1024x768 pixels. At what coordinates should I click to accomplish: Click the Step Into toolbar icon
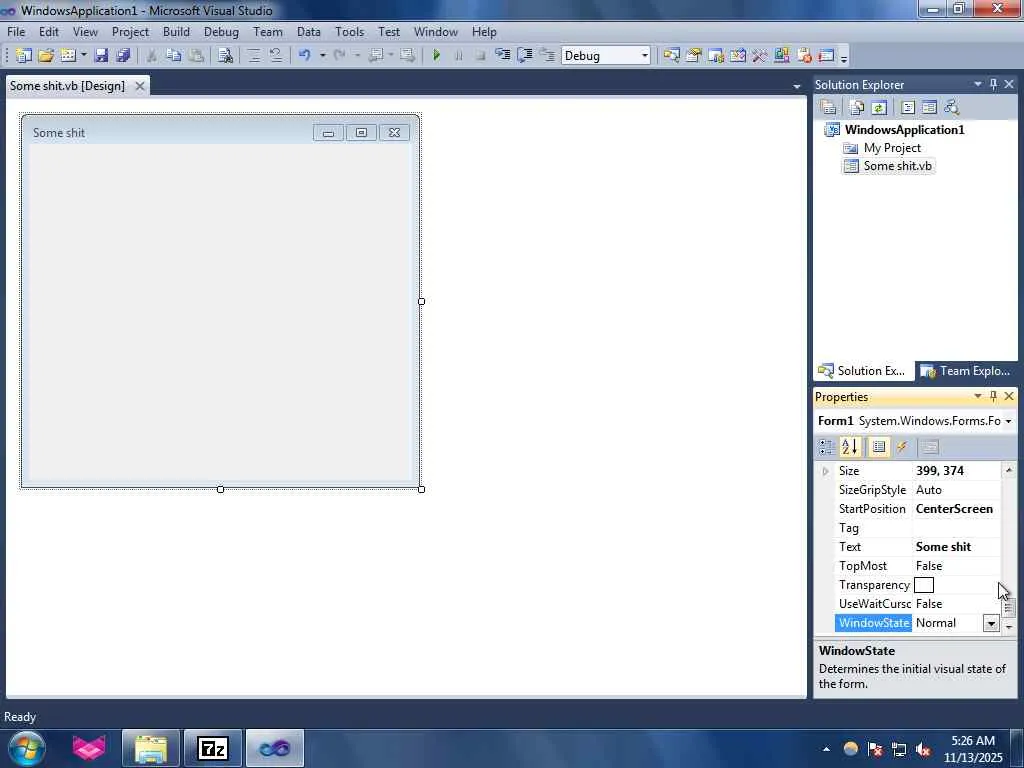coord(502,56)
